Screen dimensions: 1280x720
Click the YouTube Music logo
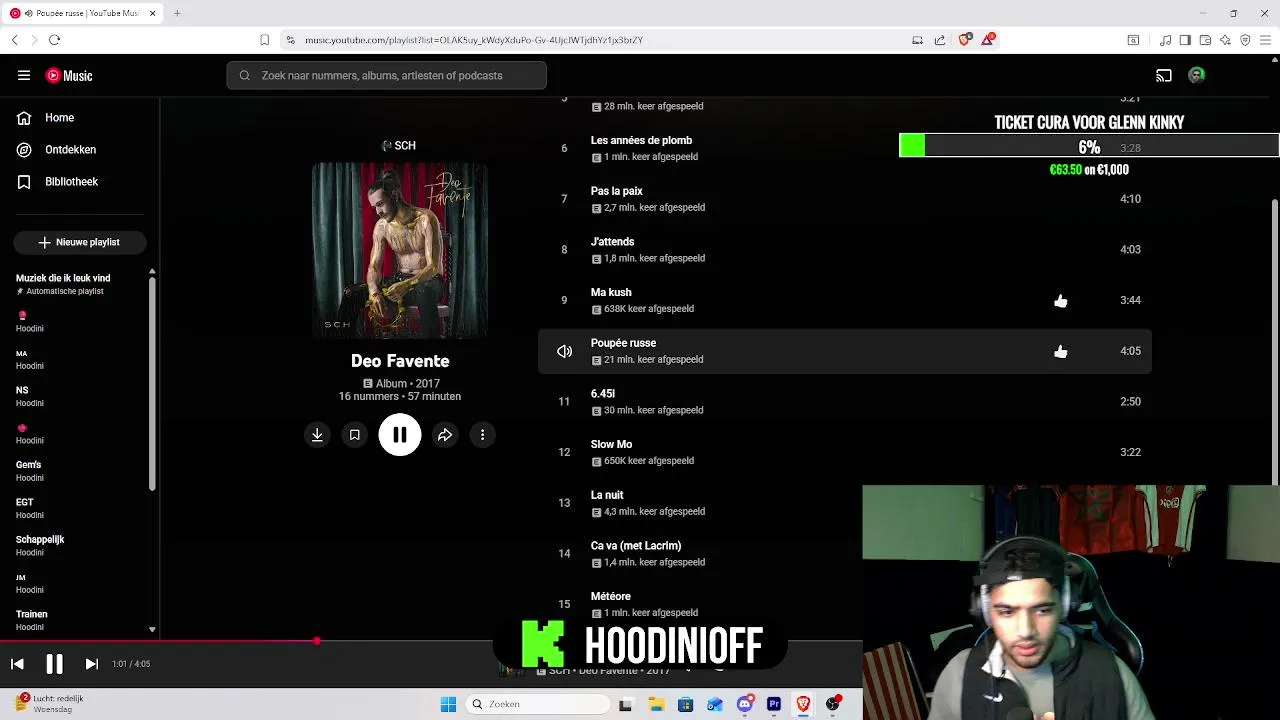click(69, 76)
